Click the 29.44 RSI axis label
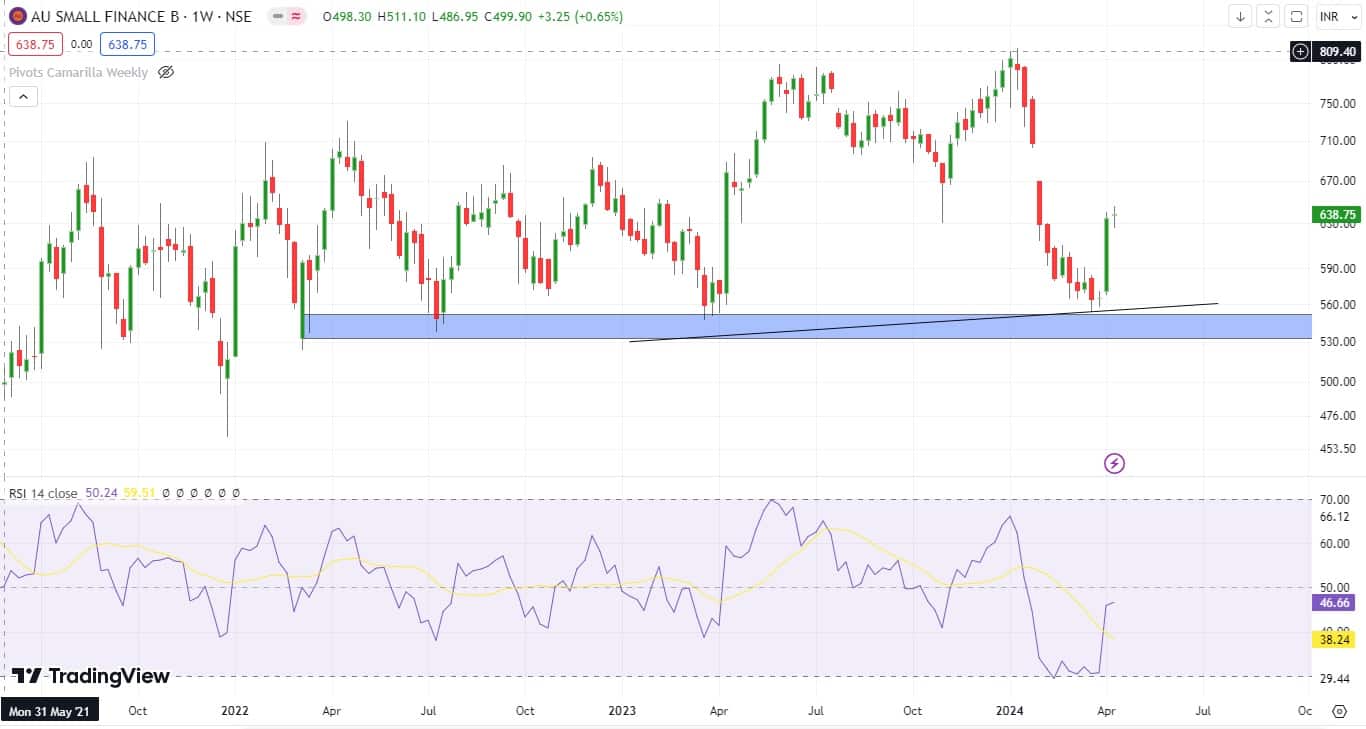 tap(1337, 678)
